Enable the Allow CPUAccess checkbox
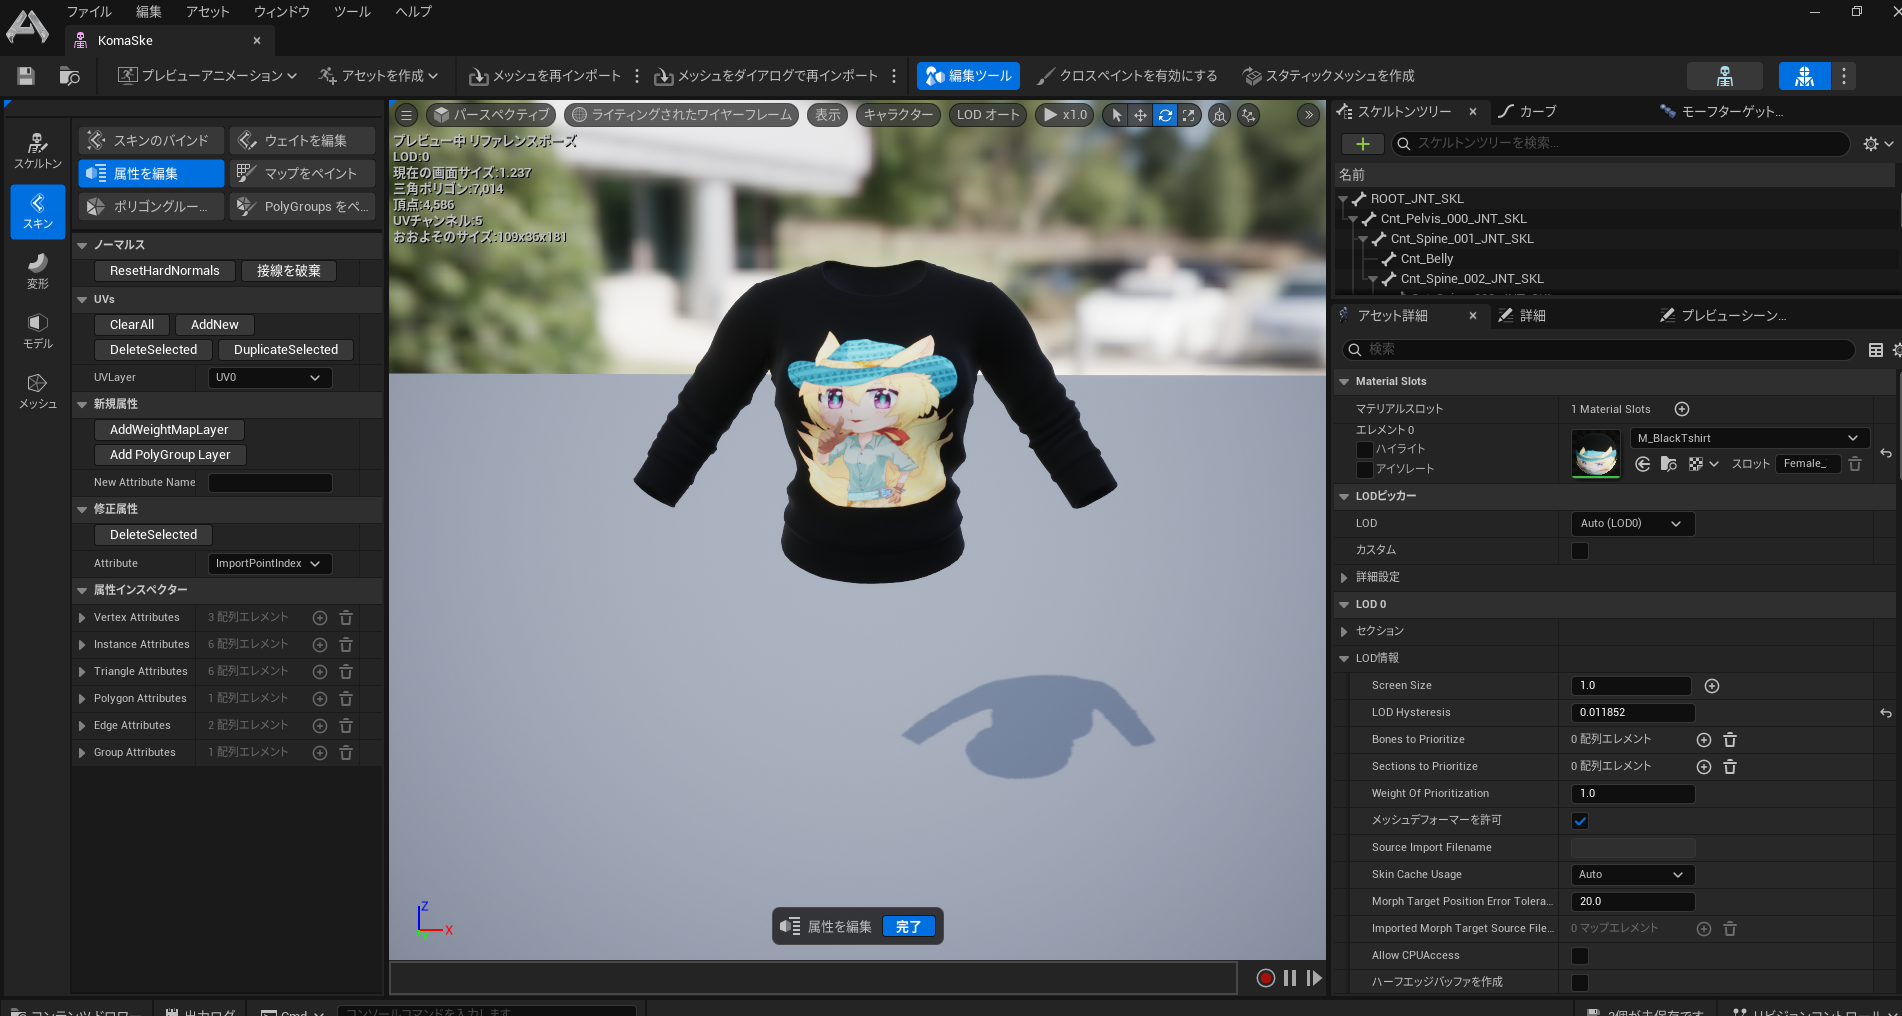The height and width of the screenshot is (1016, 1902). tap(1580, 956)
